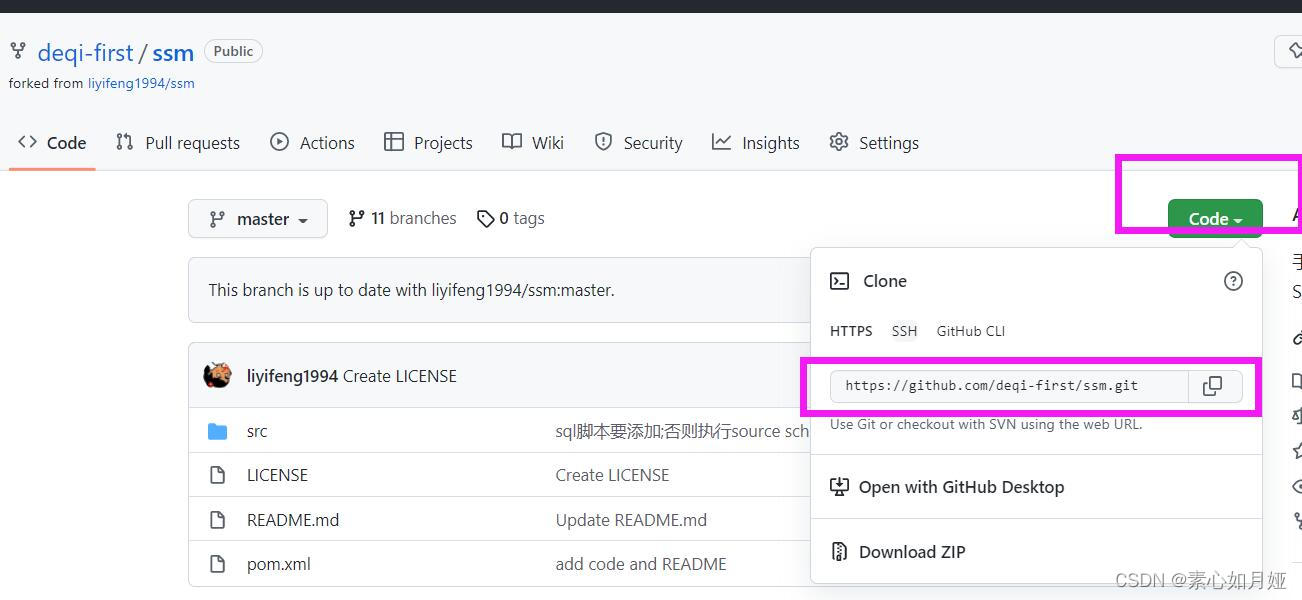
Task: Open the Pull requests tab
Action: (178, 143)
